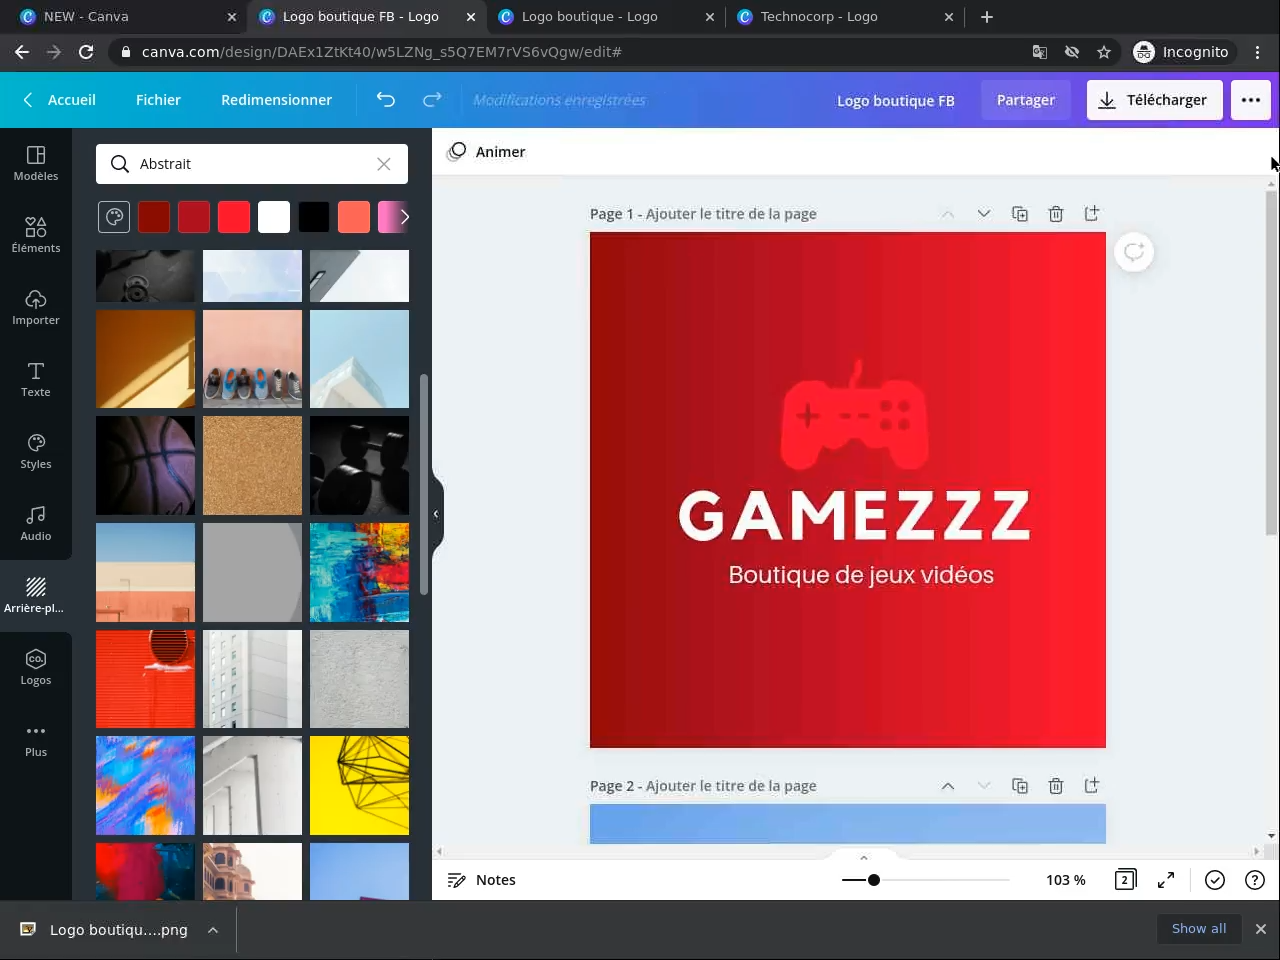Click the Animer button
Screen dimensions: 1280x960
pos(487,152)
